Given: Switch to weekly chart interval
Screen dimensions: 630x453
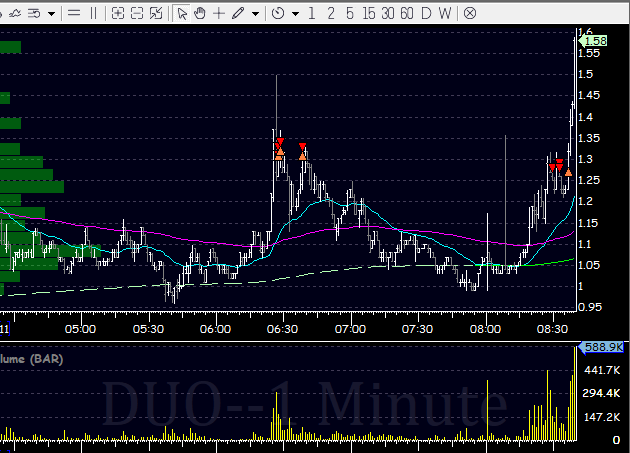Looking at the screenshot, I should [445, 13].
